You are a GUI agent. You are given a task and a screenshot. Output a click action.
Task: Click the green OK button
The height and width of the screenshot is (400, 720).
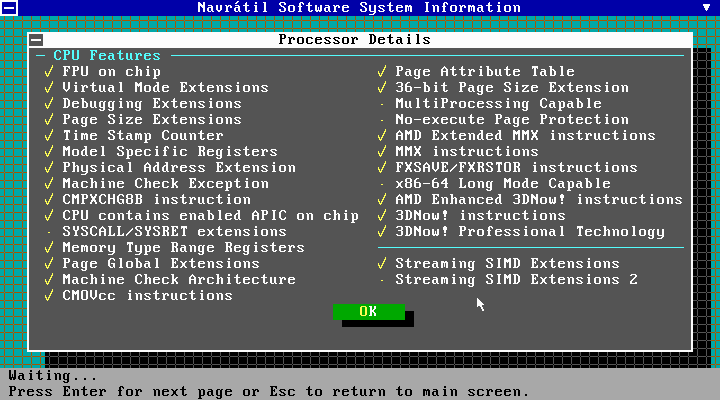tap(369, 312)
